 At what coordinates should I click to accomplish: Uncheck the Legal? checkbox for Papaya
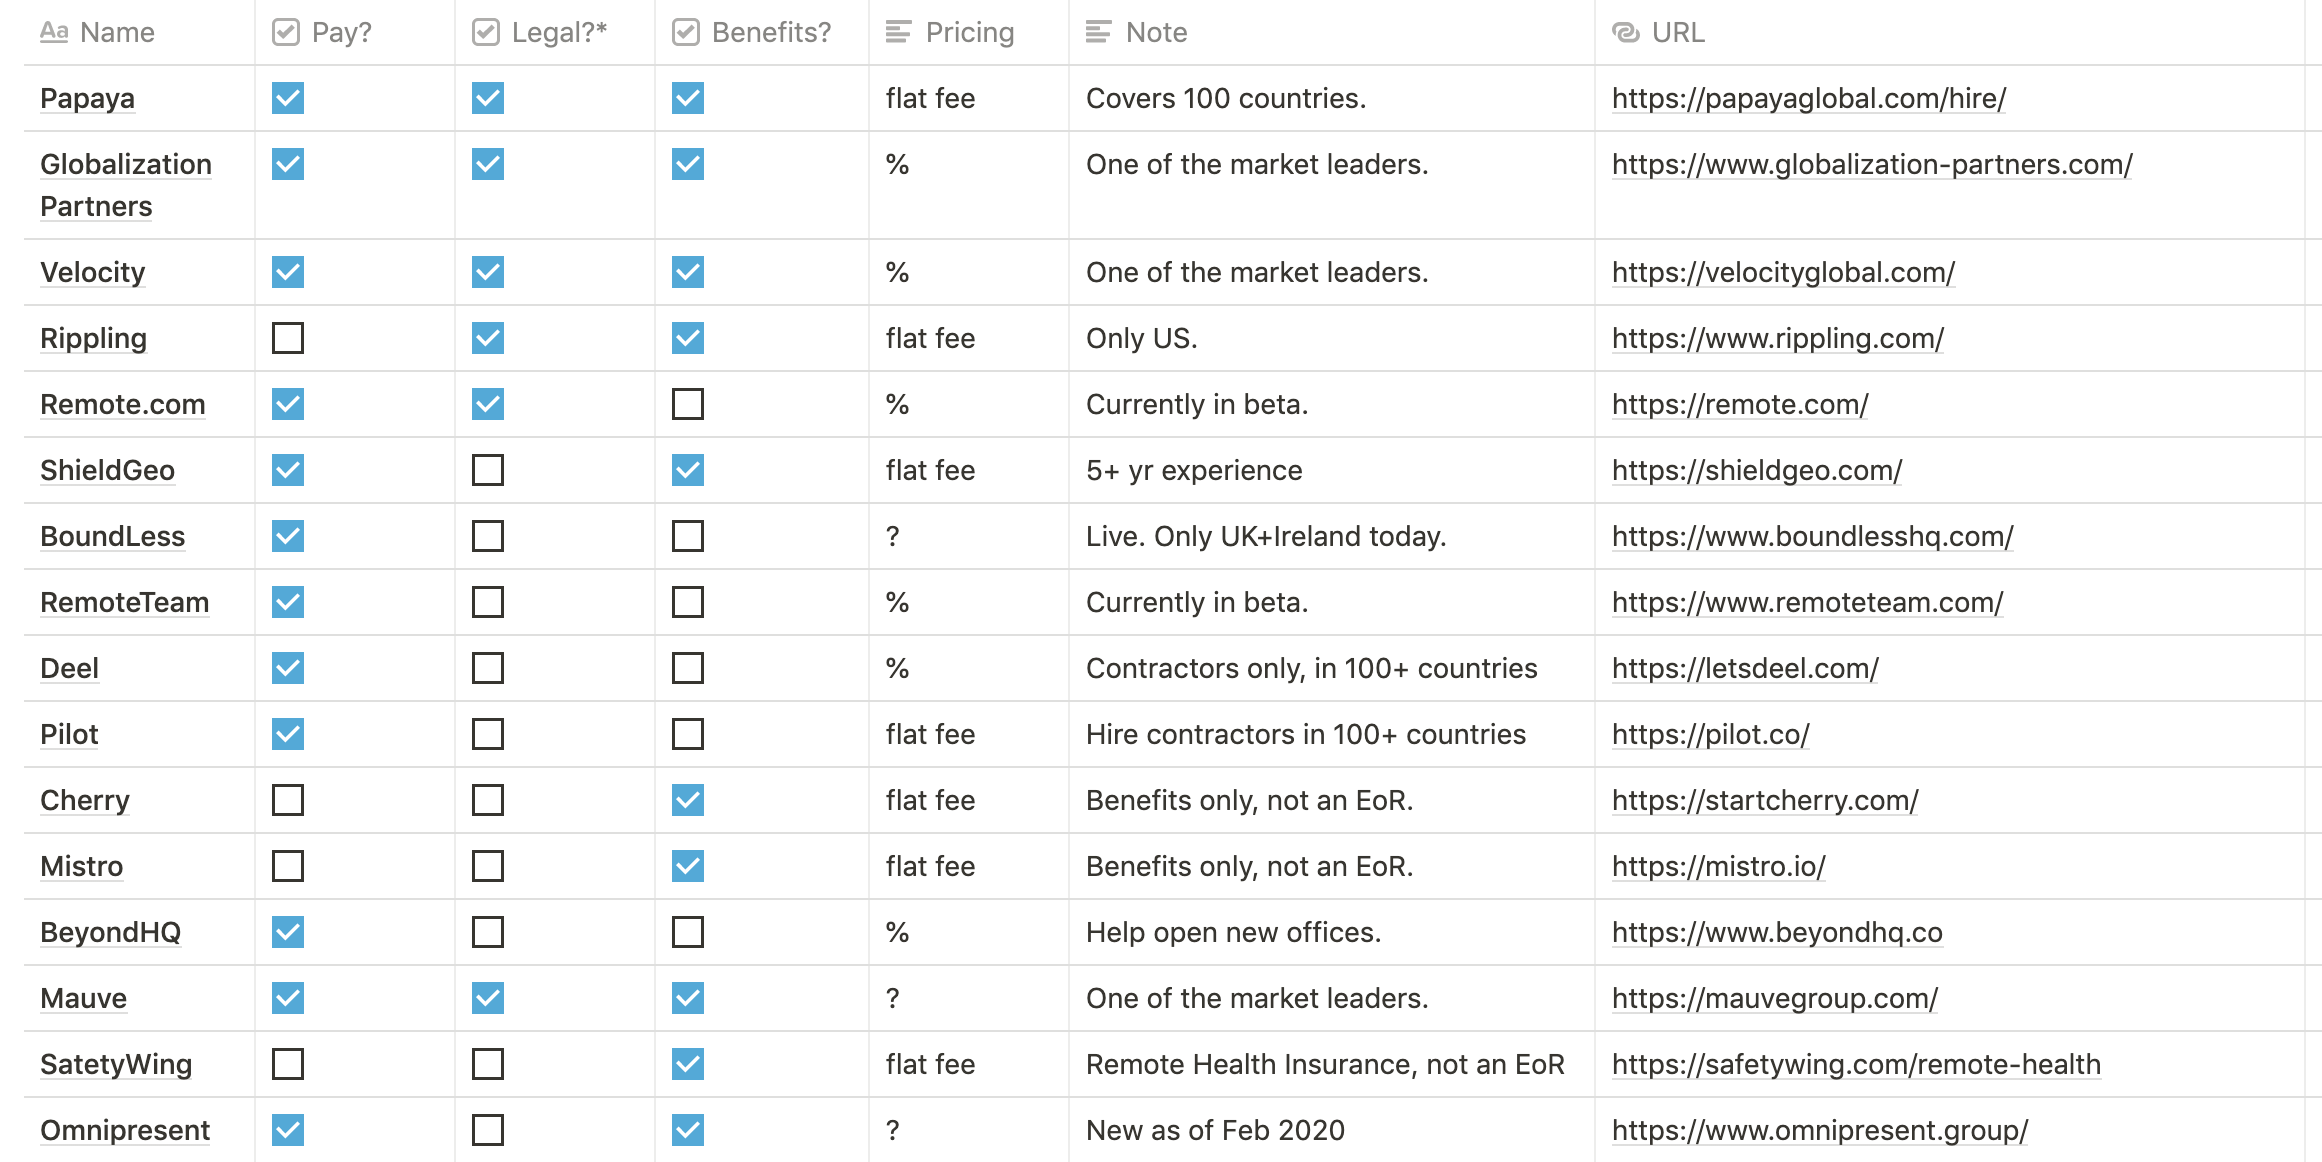[488, 98]
